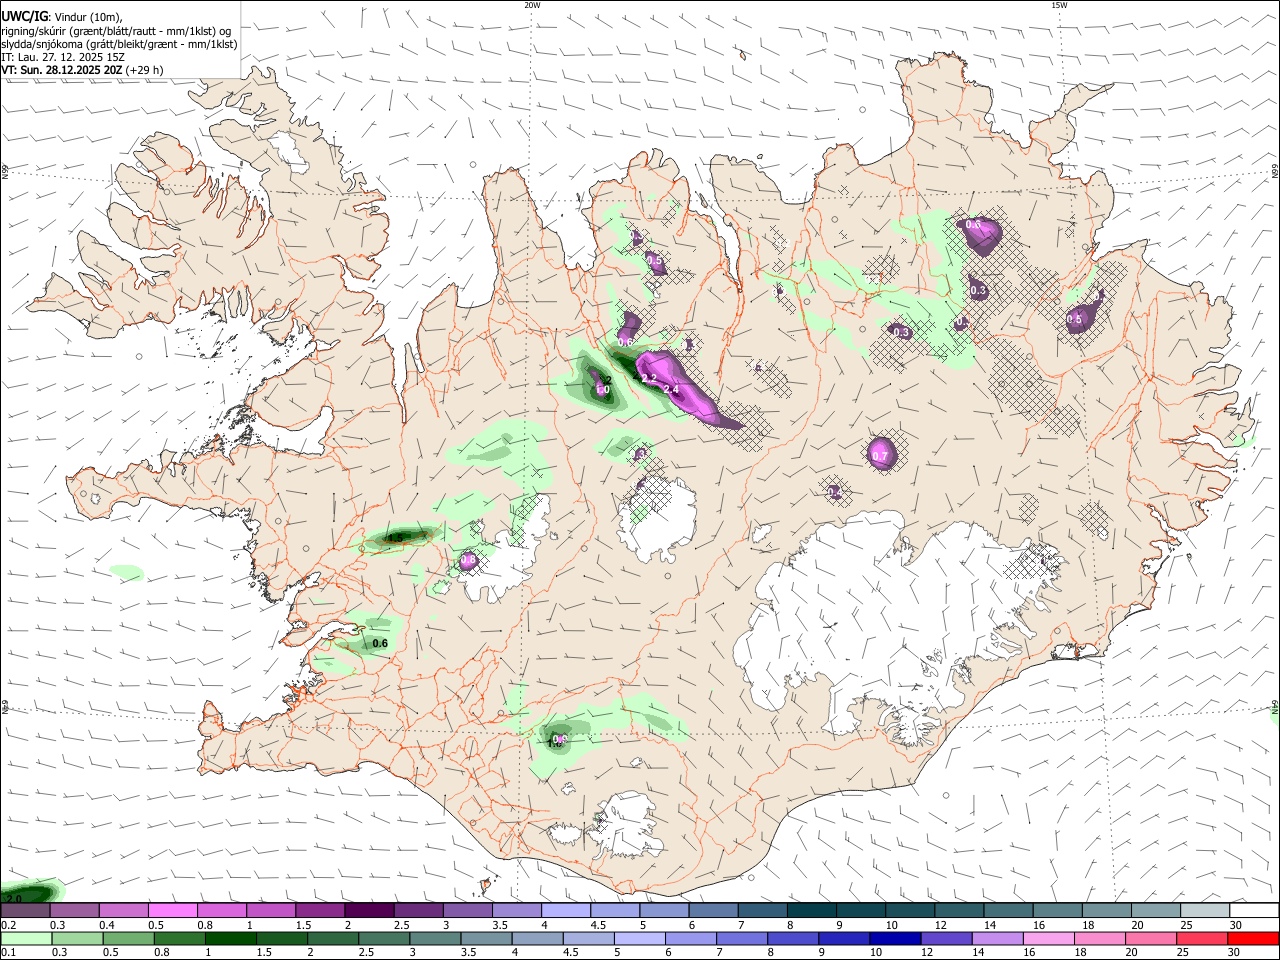
Task: Select the dark green swatch labeled 1
Action: [230, 939]
